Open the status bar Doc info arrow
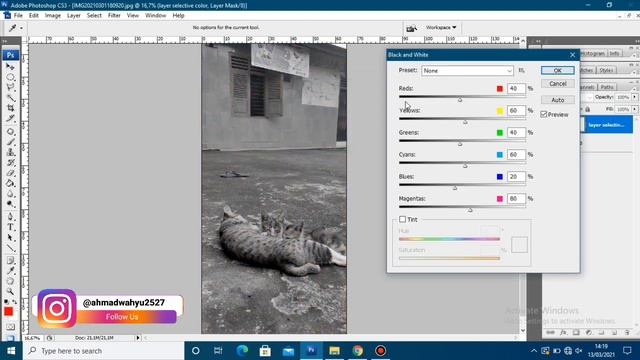Image resolution: width=640 pixels, height=360 pixels. (138, 338)
